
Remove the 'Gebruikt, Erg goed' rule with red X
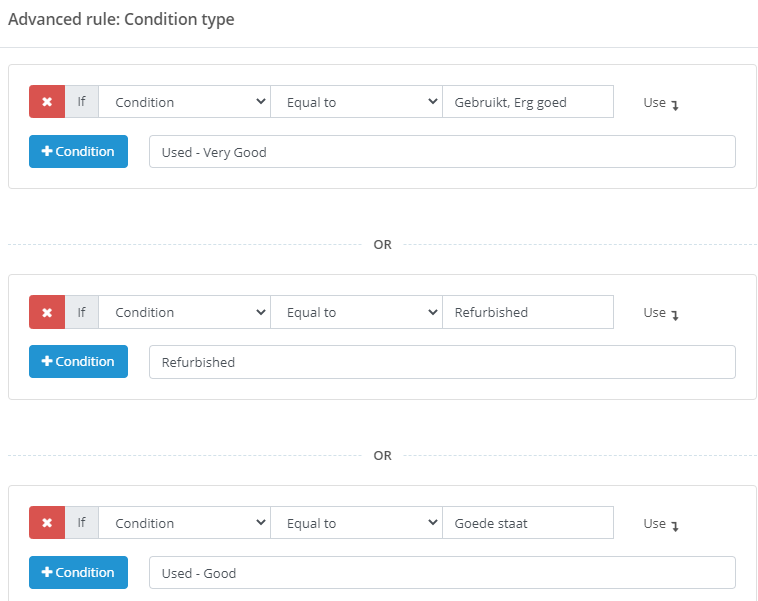pos(47,102)
